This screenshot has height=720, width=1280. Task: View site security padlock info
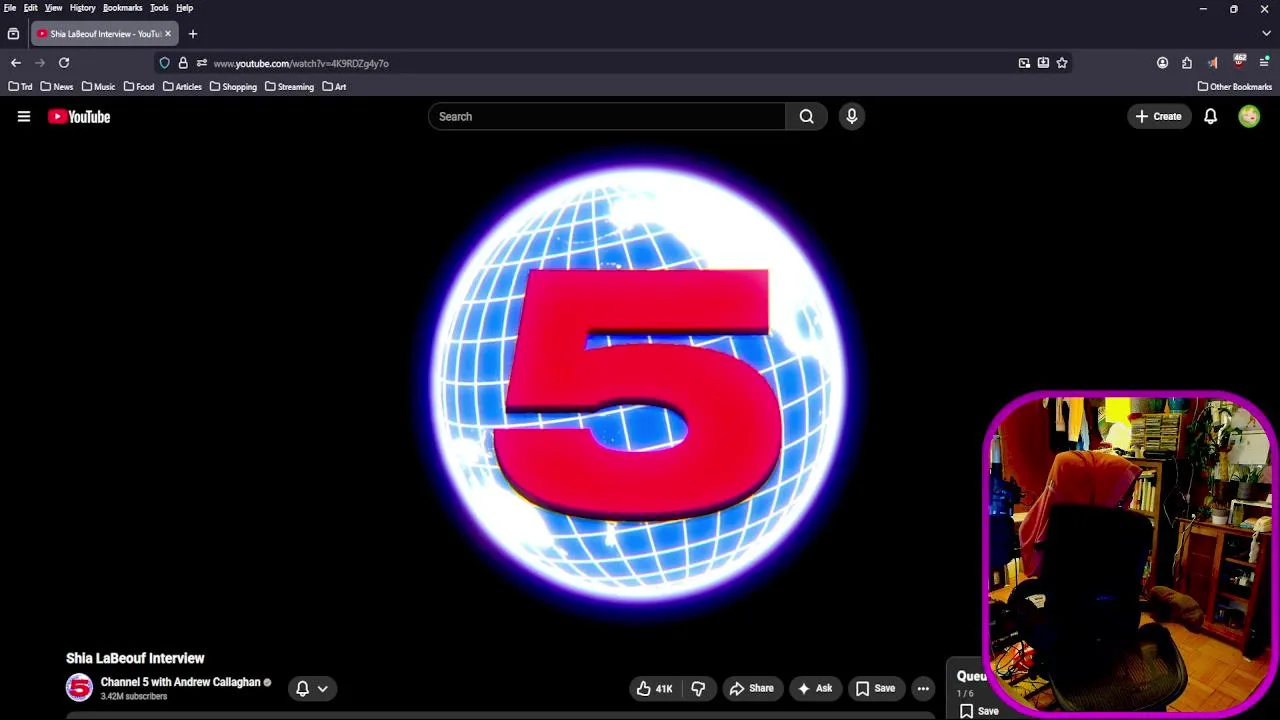pos(183,63)
